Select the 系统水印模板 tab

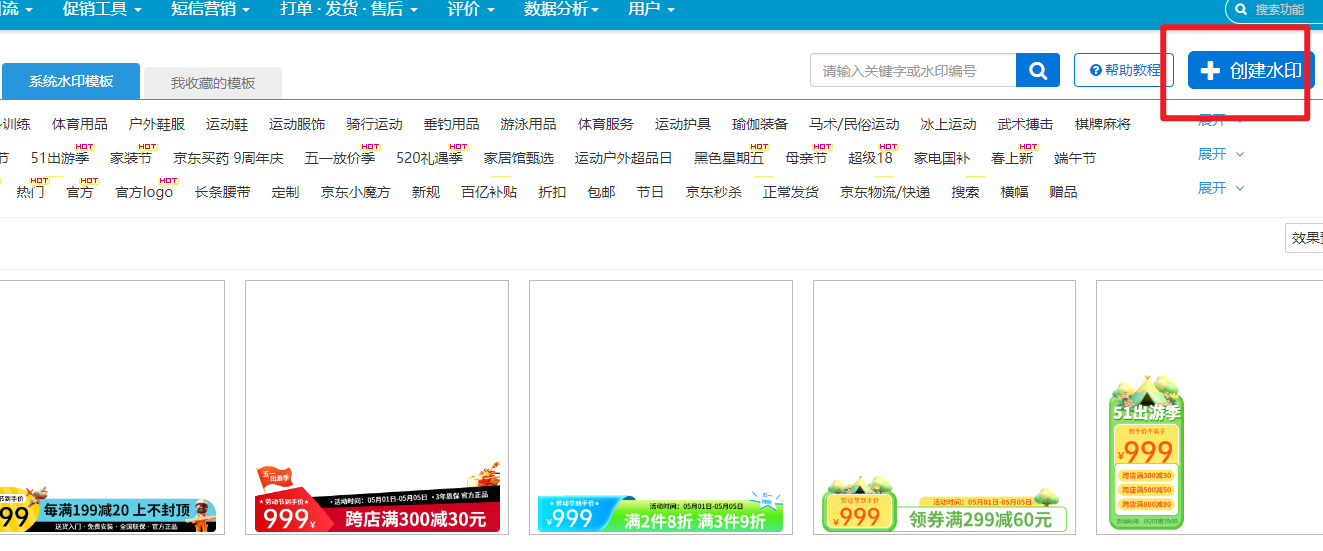click(71, 82)
